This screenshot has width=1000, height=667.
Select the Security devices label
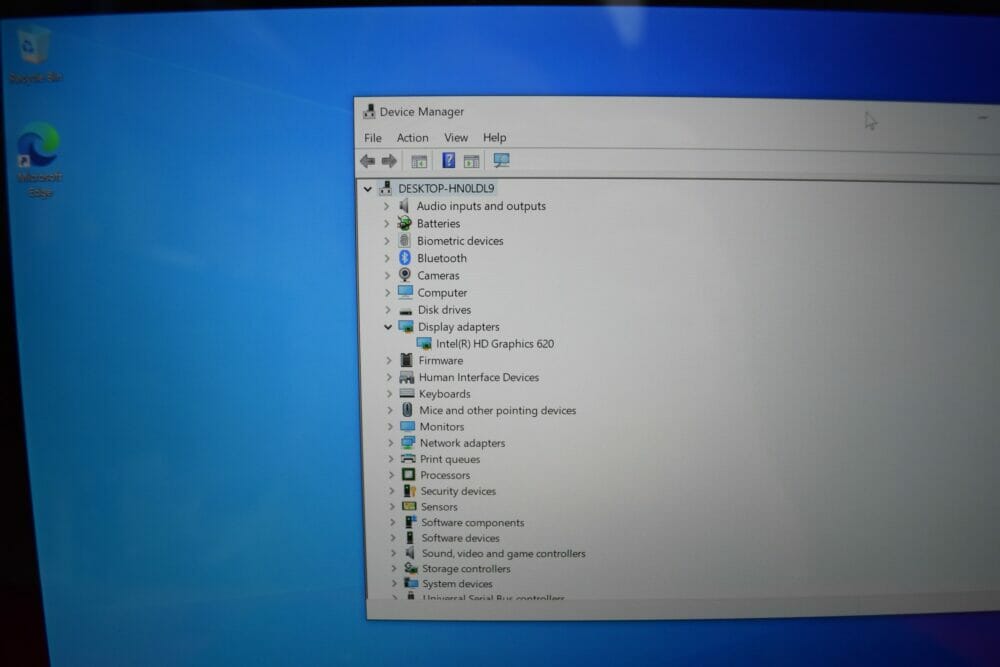coord(458,491)
